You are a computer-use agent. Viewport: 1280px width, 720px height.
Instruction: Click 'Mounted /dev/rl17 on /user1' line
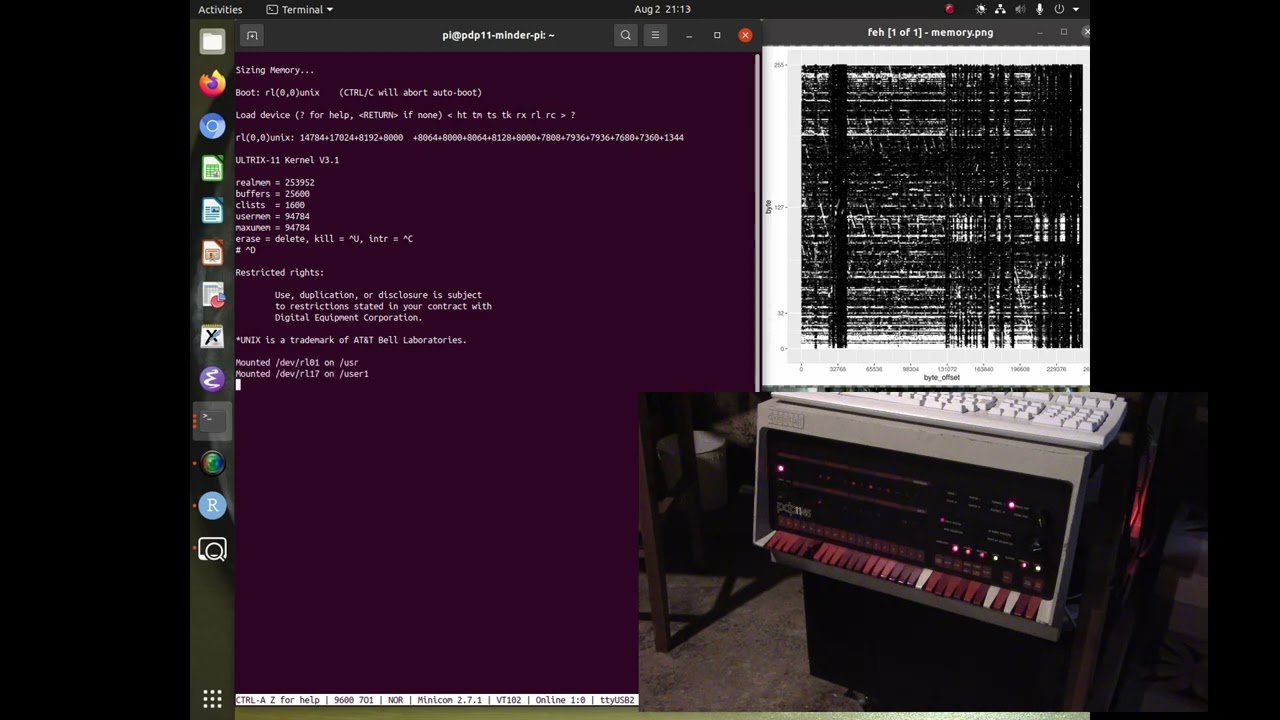tap(302, 374)
